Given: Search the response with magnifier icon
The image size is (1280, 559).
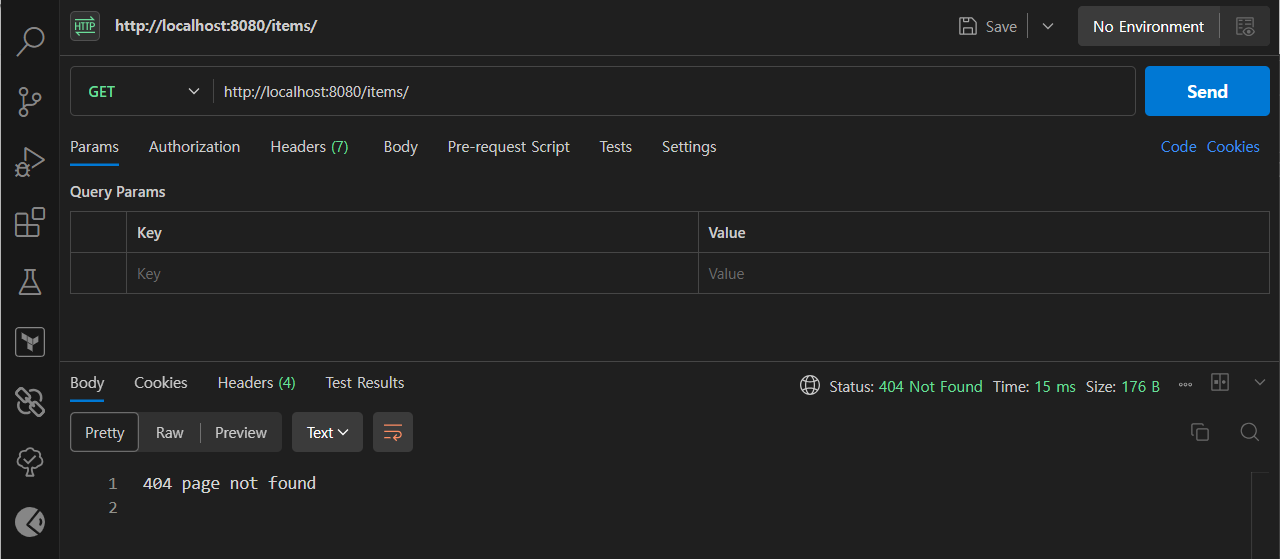Looking at the screenshot, I should click(x=1249, y=432).
